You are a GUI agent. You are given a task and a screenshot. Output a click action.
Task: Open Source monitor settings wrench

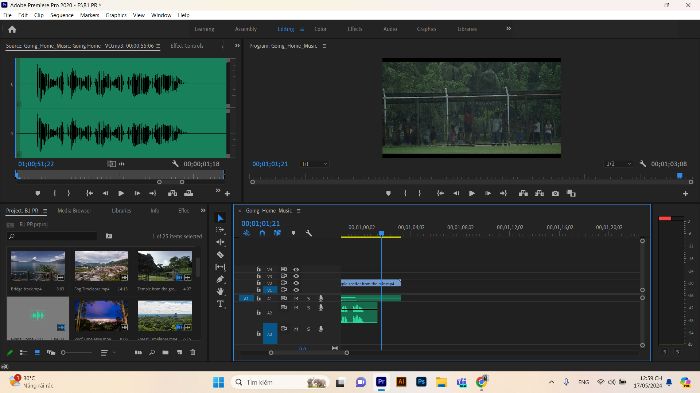[x=175, y=164]
